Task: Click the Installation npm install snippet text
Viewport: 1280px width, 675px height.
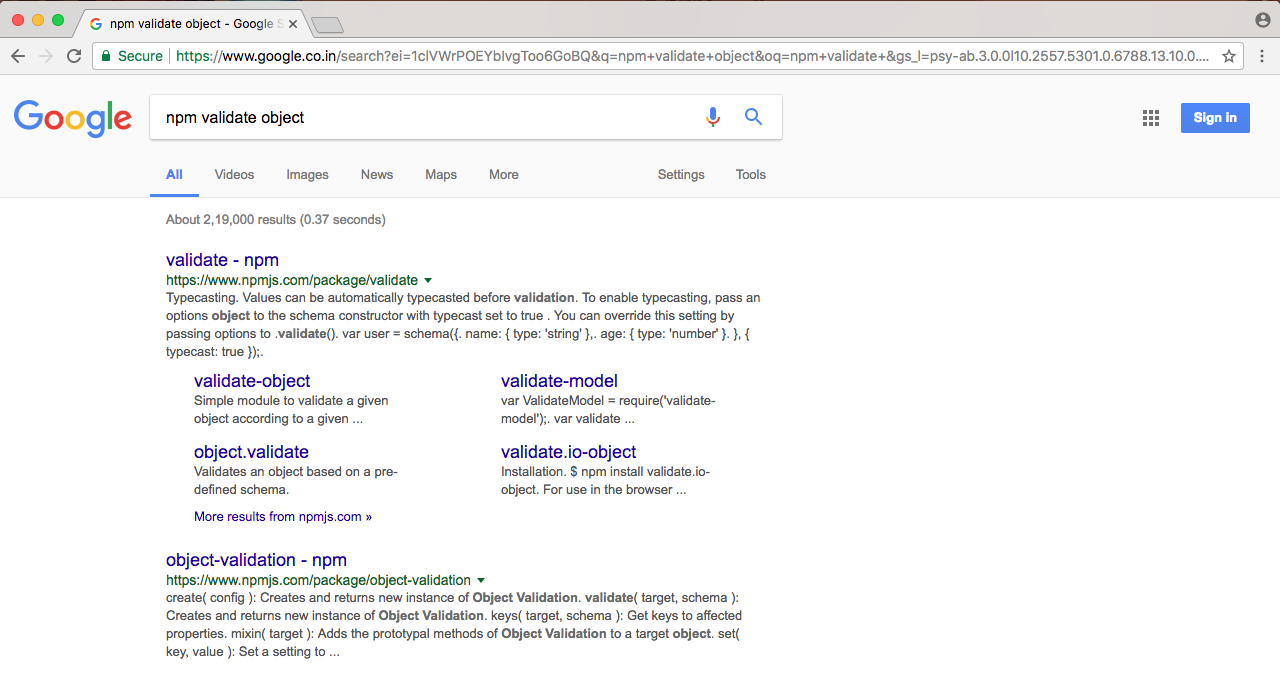Action: pos(605,481)
